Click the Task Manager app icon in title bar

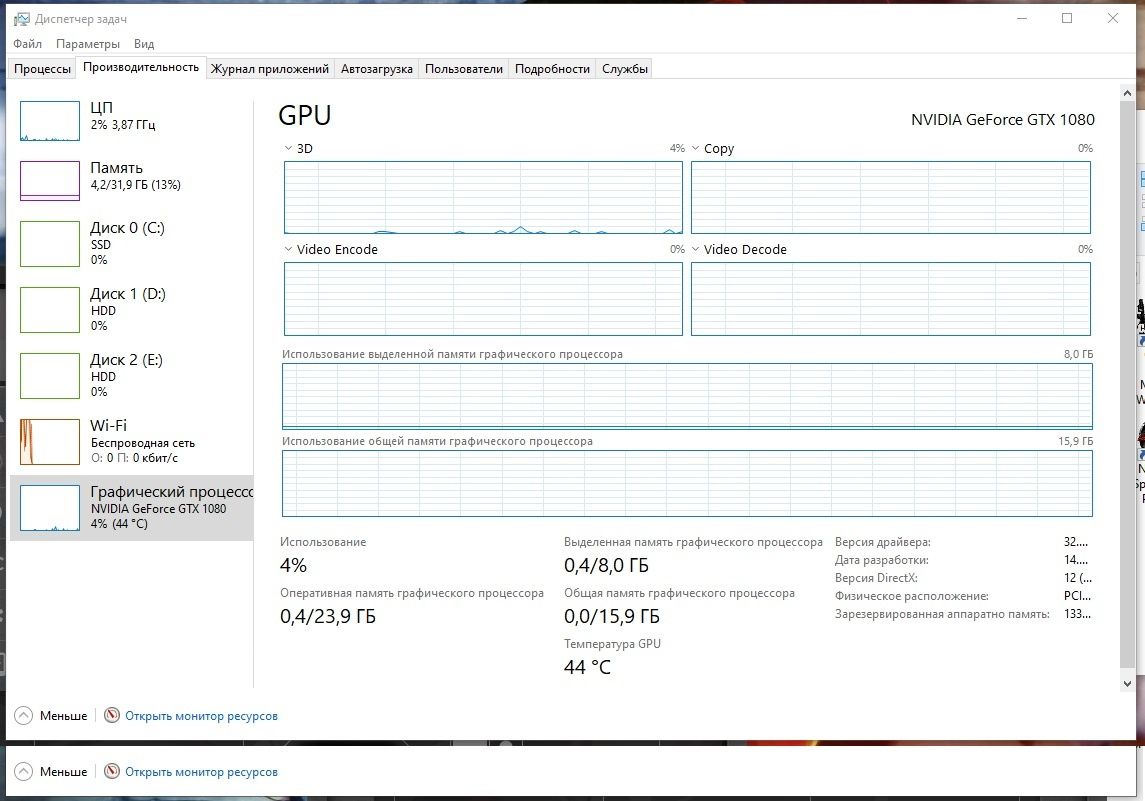click(x=21, y=19)
